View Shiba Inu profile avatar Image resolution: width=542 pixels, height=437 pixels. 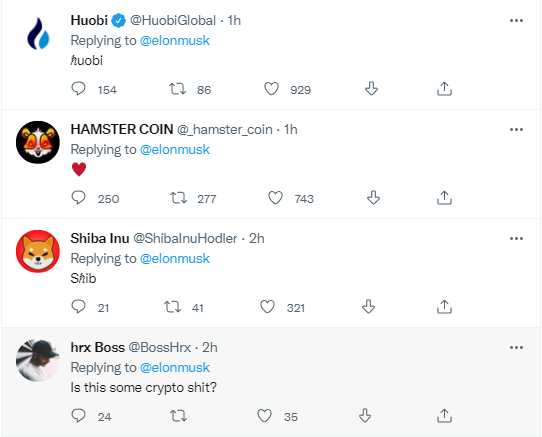pos(38,251)
